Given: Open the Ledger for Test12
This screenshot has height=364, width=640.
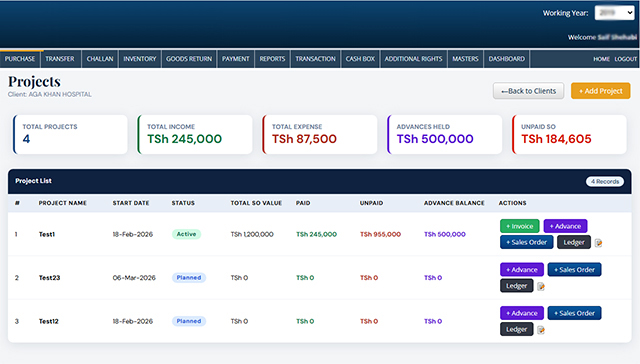Looking at the screenshot, I should (517, 329).
